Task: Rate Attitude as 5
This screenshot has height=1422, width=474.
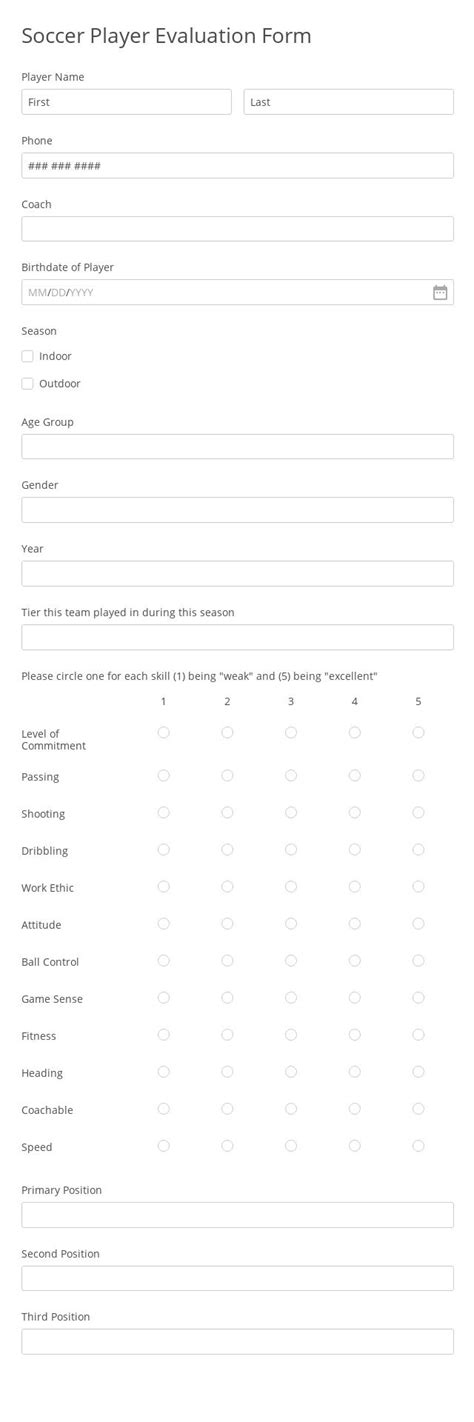Action: 418,924
